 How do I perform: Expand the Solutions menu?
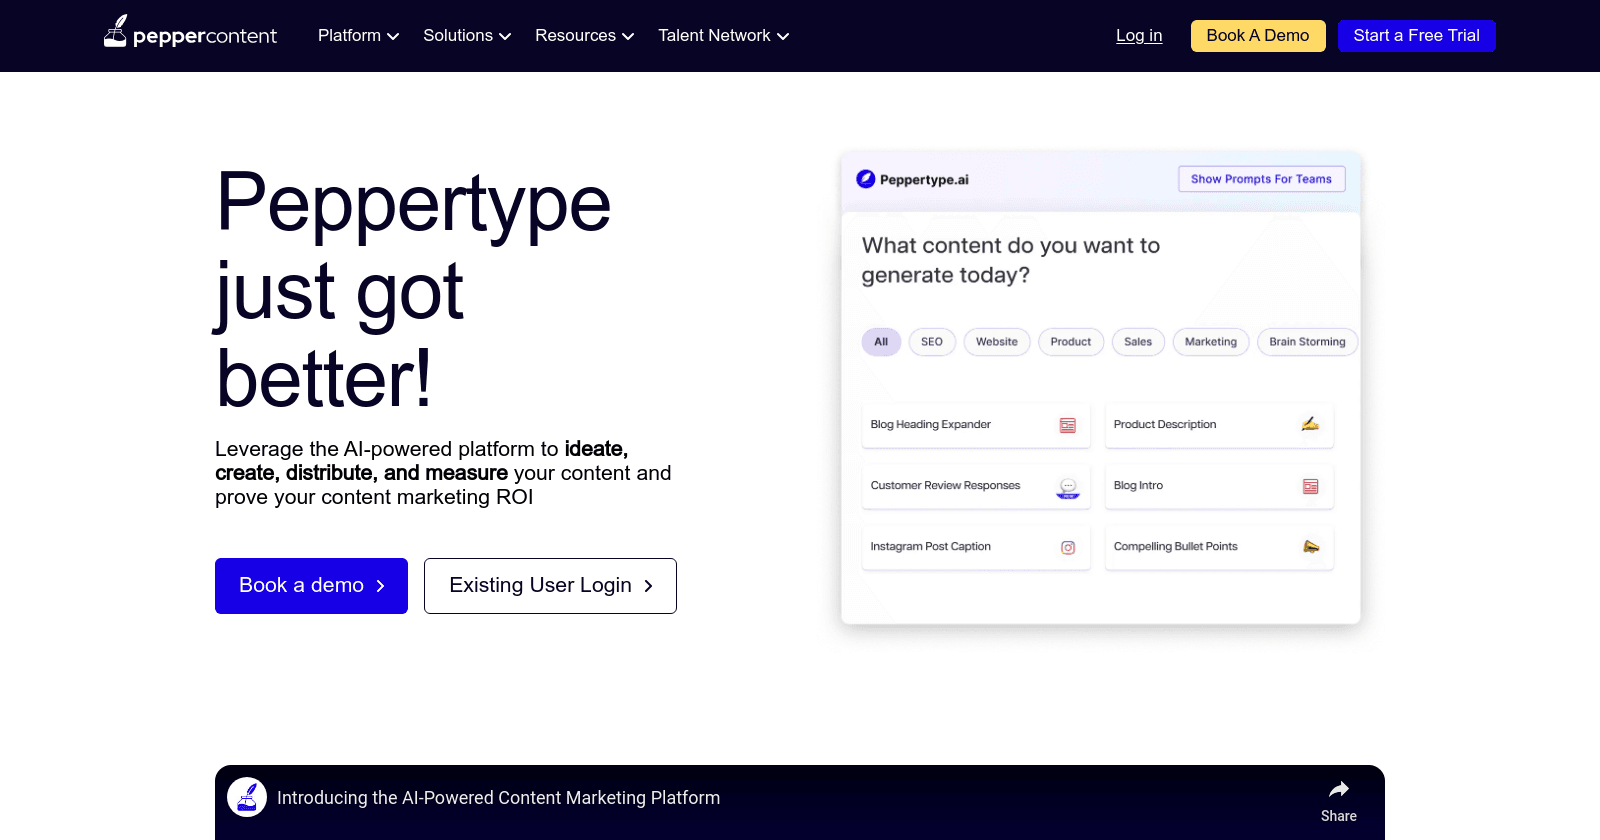point(467,36)
